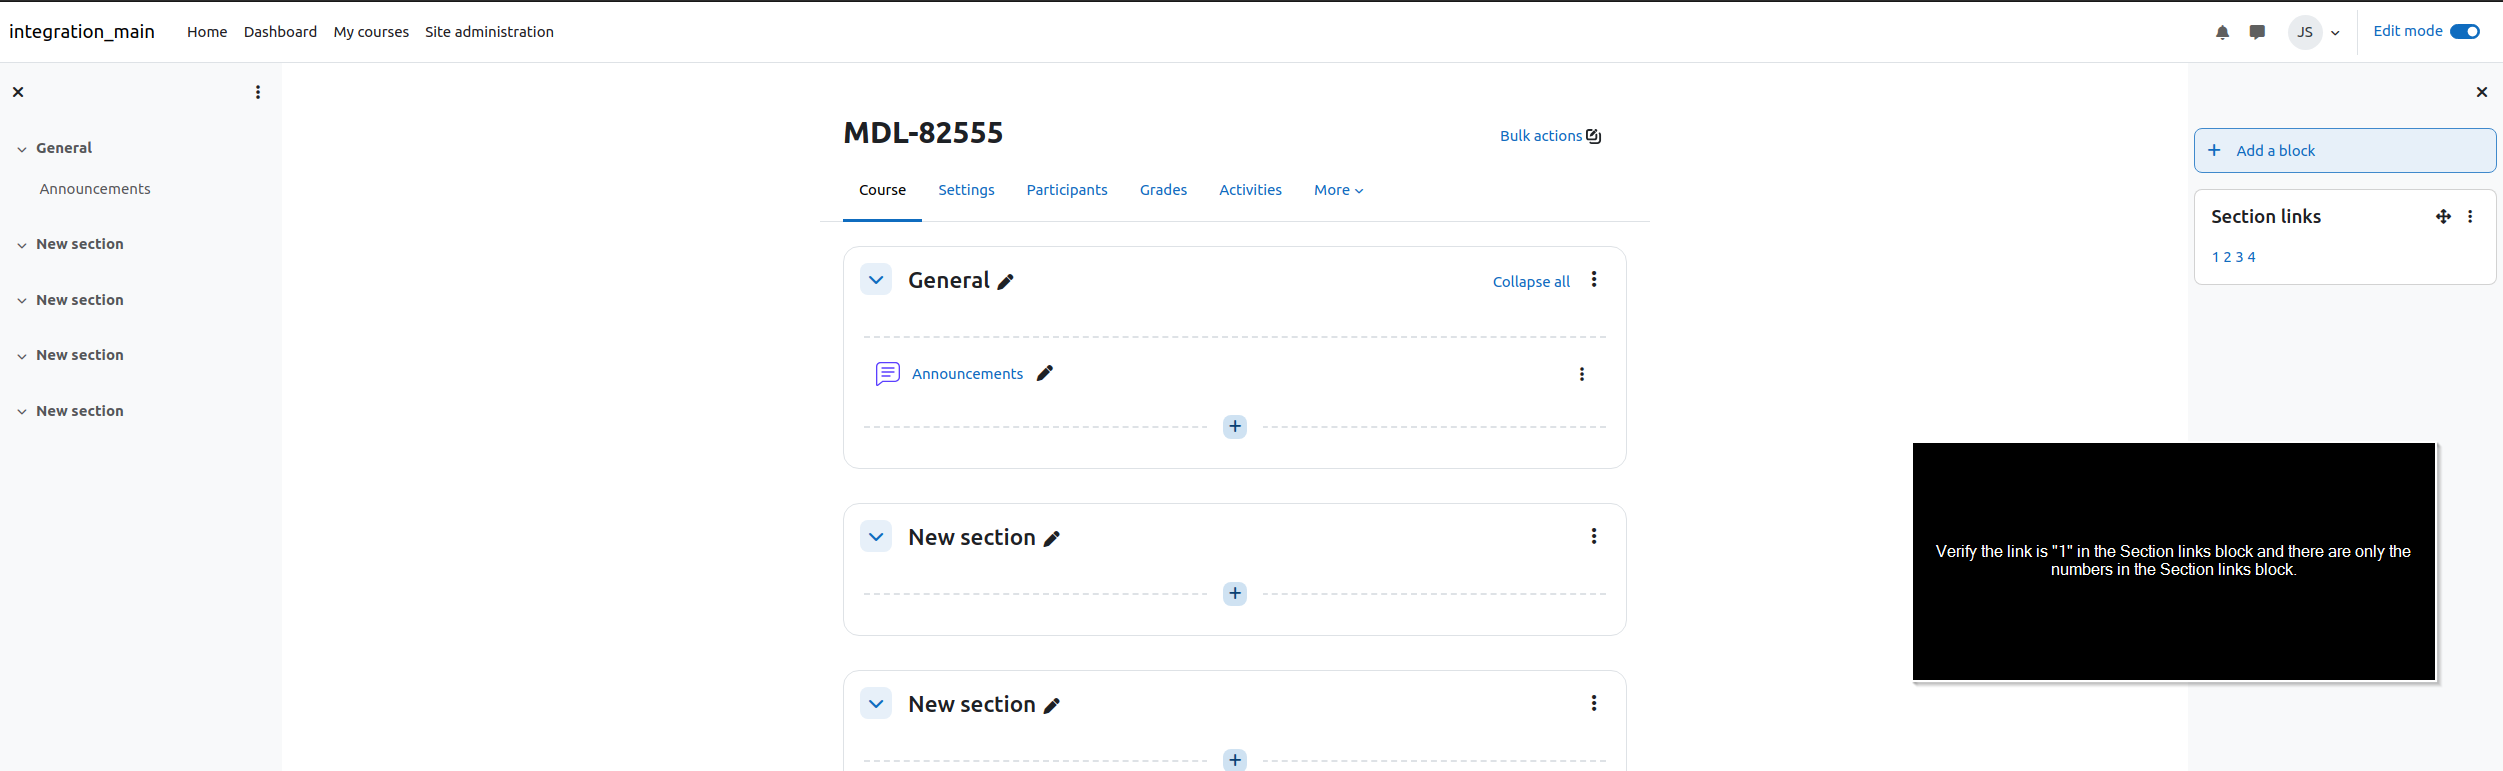The width and height of the screenshot is (2503, 771).
Task: Click the Section links block title
Action: click(2266, 217)
